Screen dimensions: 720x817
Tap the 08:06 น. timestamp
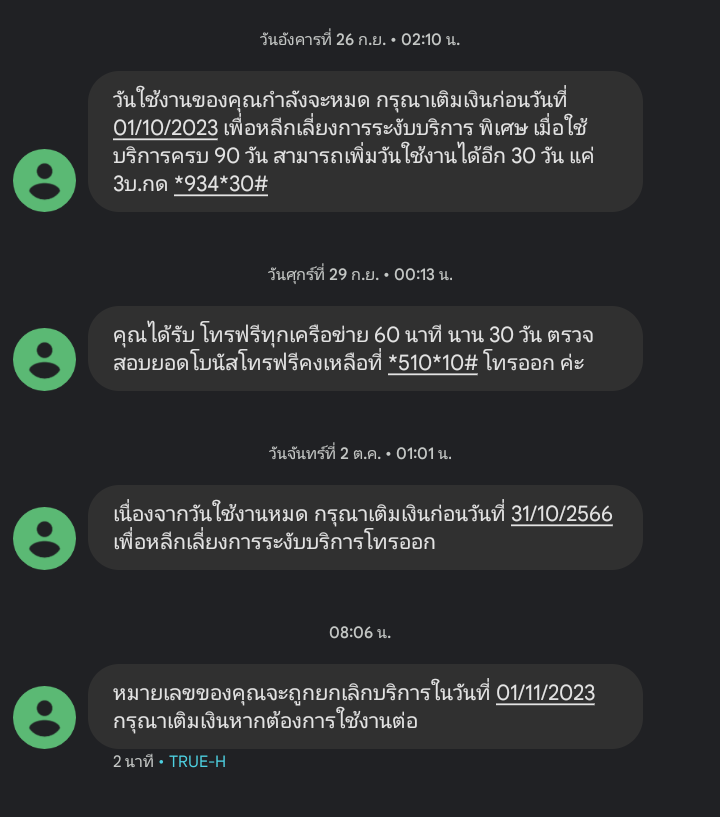pos(360,632)
